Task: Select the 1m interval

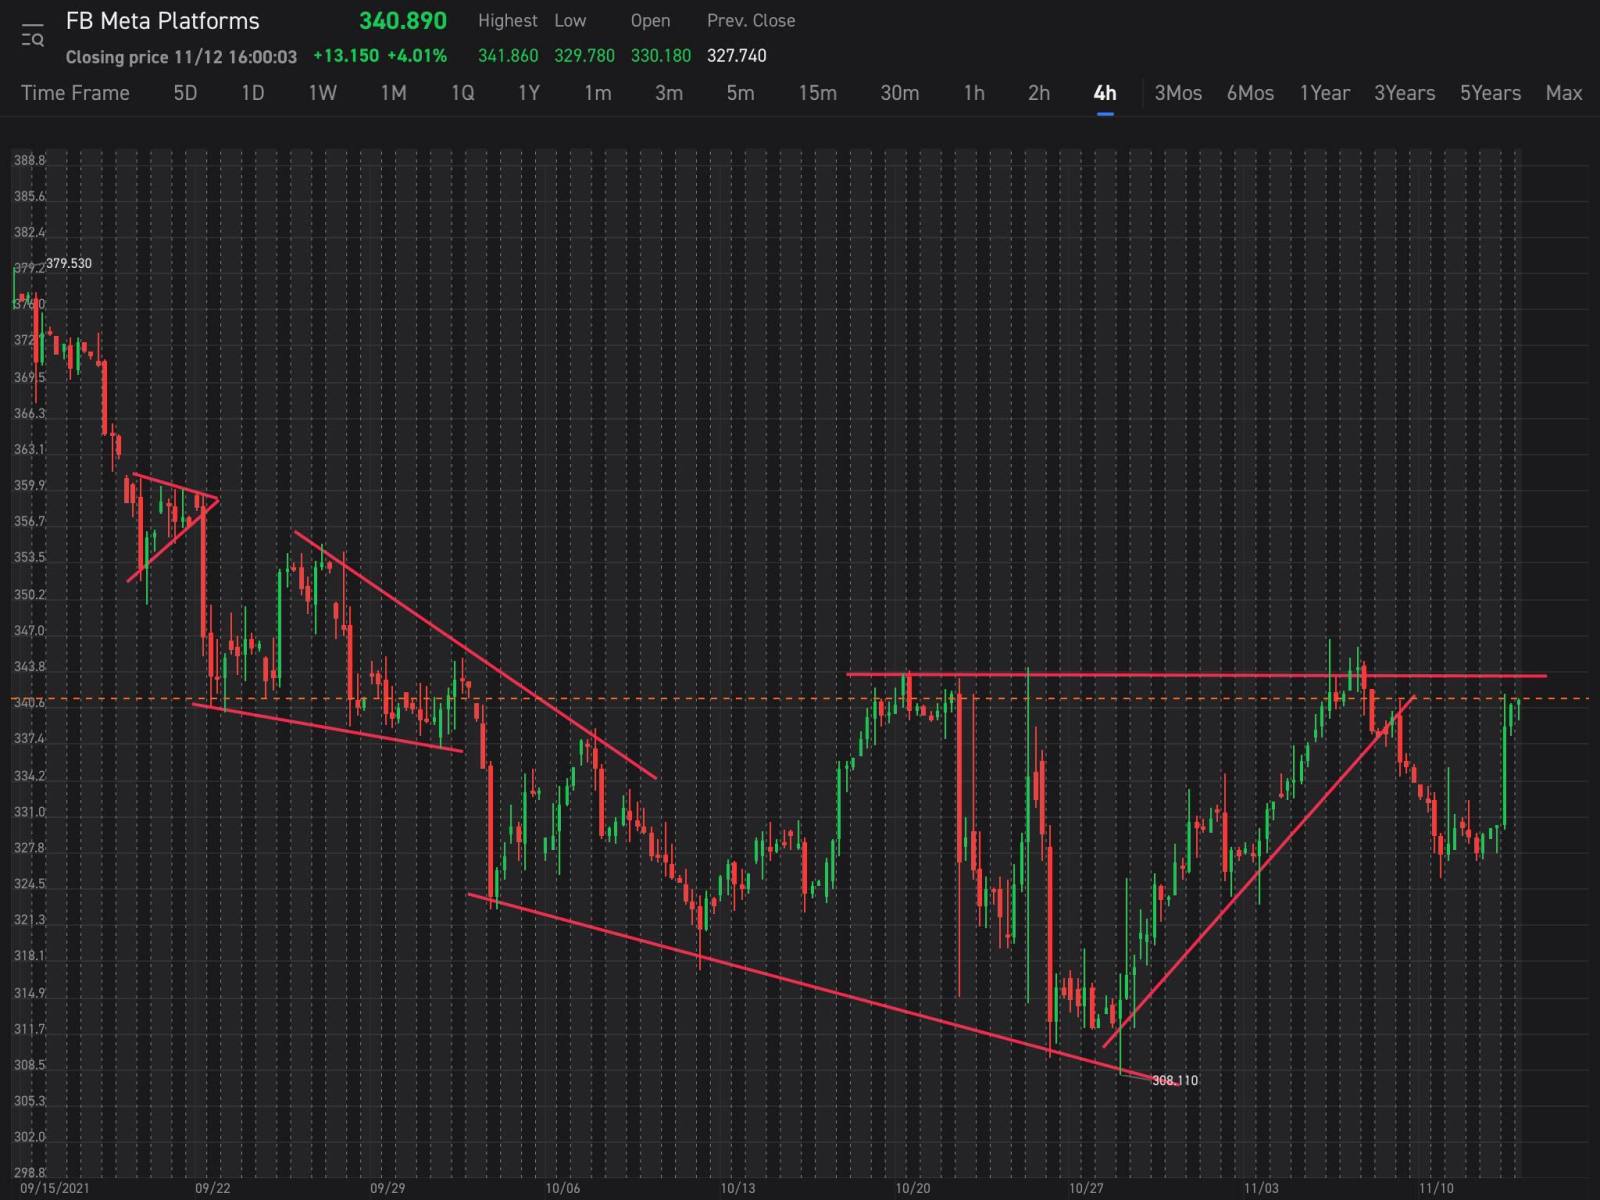Action: point(598,93)
